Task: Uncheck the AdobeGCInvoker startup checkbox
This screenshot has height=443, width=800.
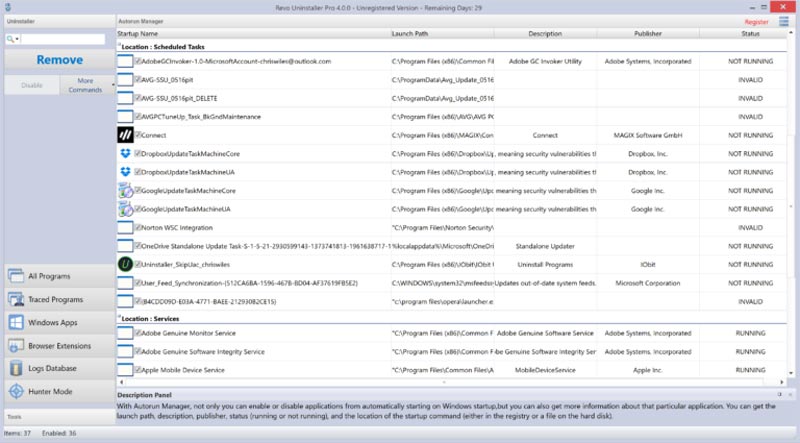Action: pos(138,61)
